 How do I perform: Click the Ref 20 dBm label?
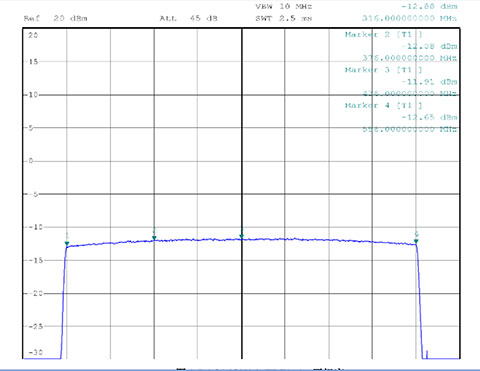56,18
